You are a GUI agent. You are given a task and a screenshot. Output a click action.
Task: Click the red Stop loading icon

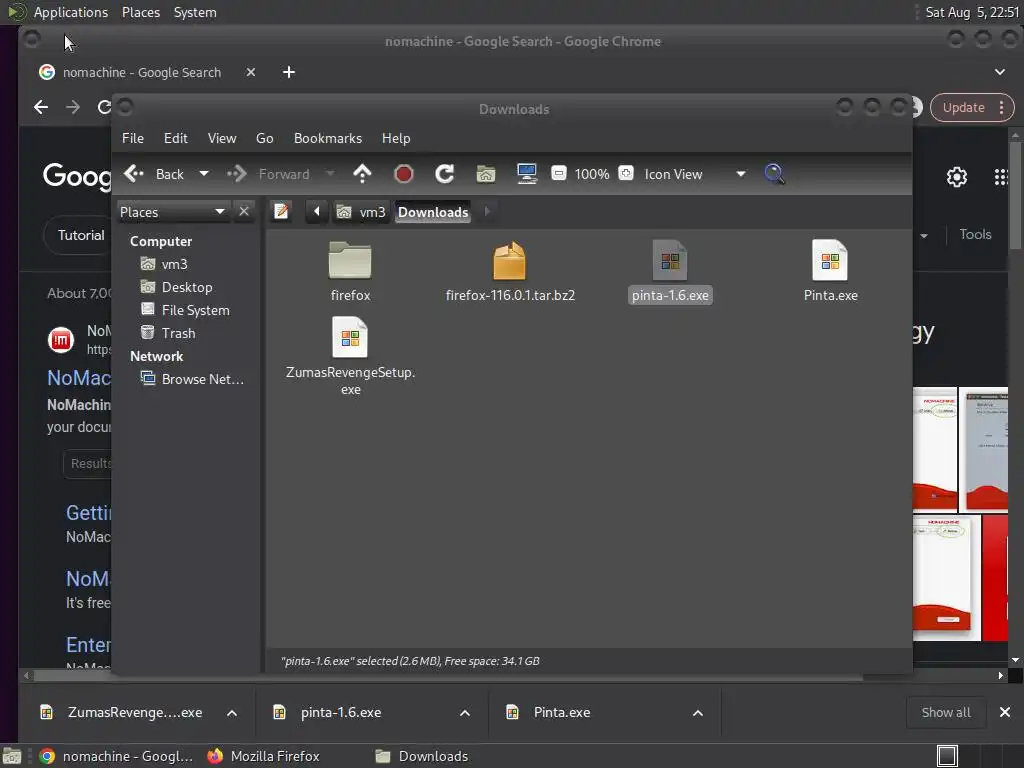point(404,174)
